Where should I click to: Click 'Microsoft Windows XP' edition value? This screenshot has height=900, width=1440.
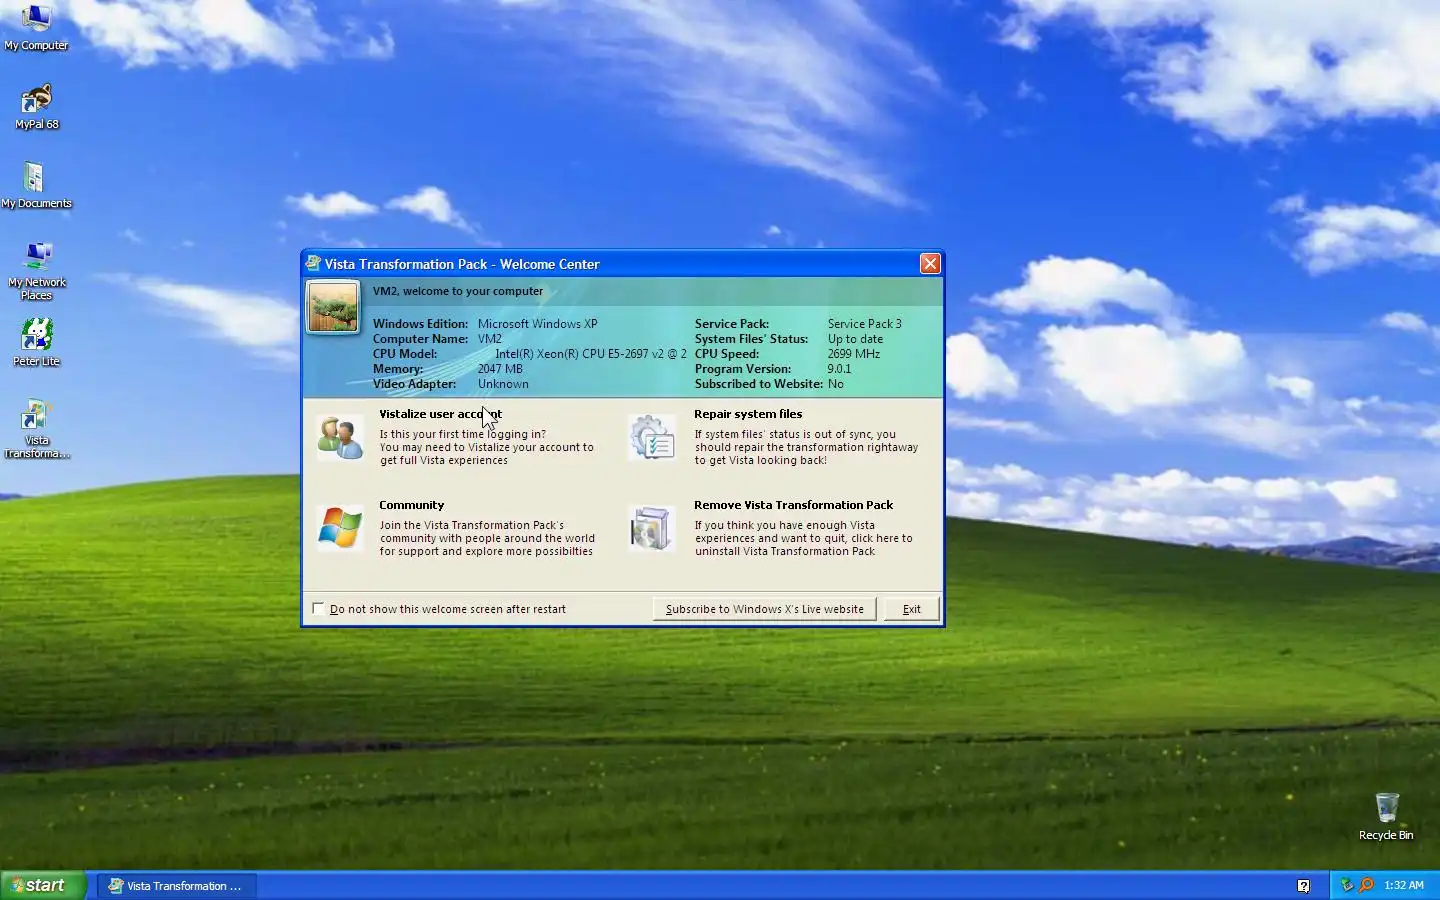tap(537, 324)
